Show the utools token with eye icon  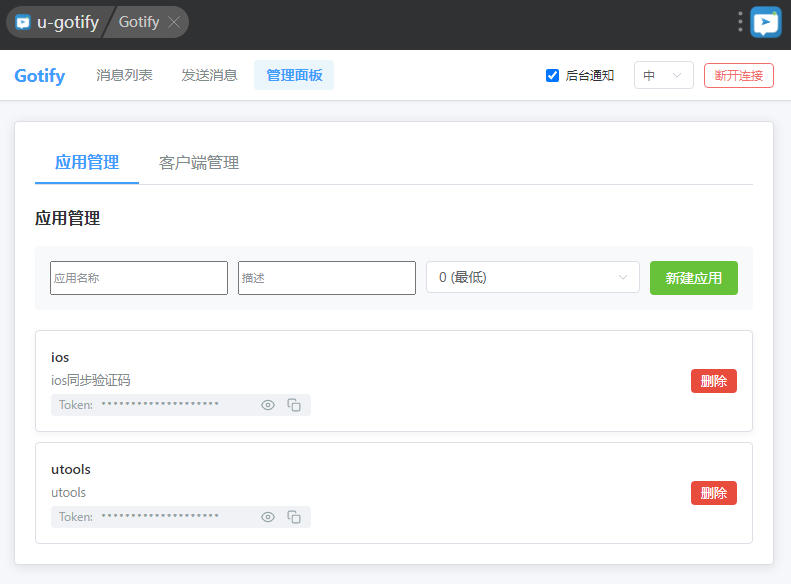[x=268, y=517]
